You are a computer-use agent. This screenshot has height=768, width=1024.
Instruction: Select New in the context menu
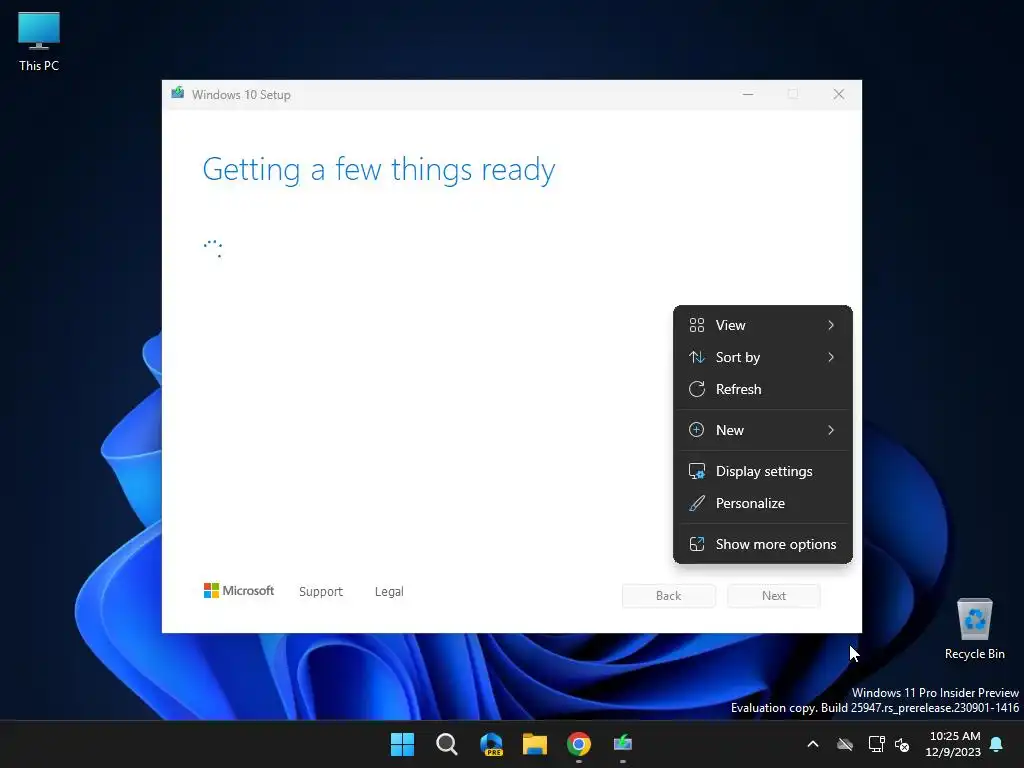click(x=763, y=430)
